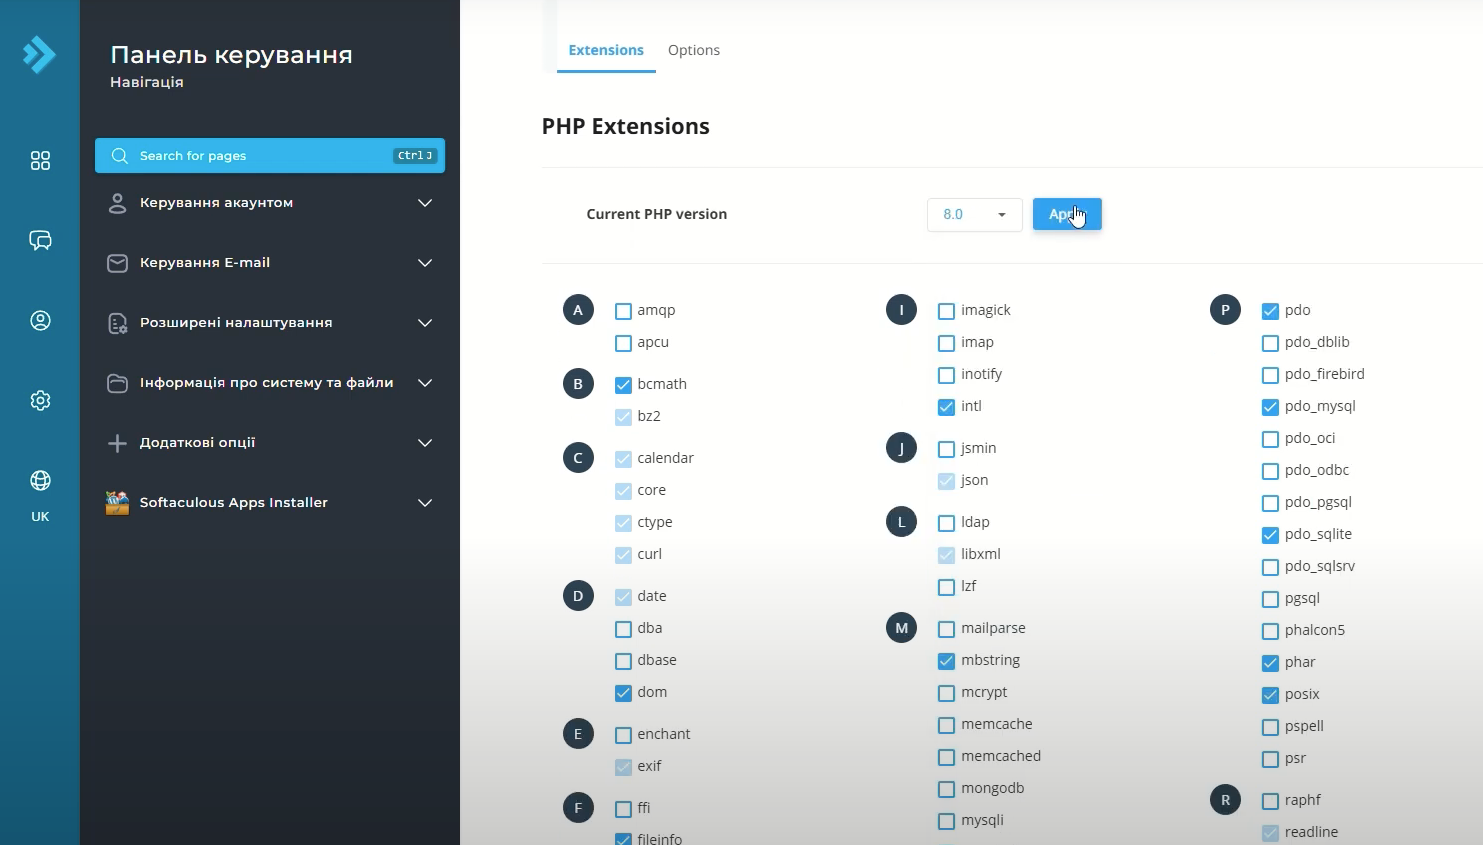Open Розширені налаштування menu item
The image size is (1483, 845).
(270, 323)
